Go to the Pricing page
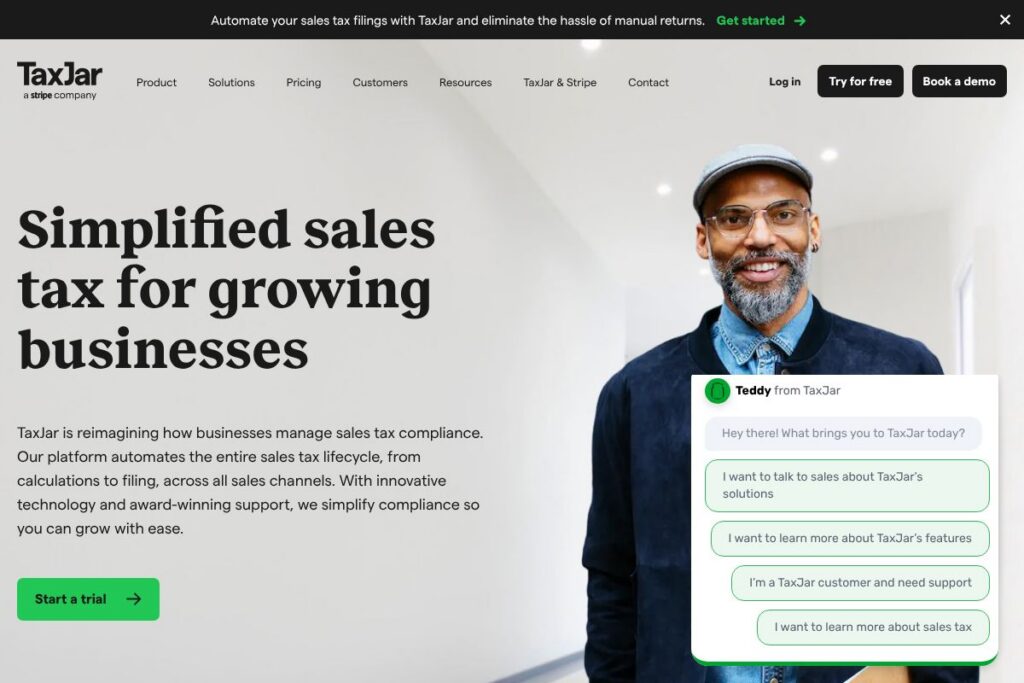Screen dimensions: 1024x683 pos(304,82)
